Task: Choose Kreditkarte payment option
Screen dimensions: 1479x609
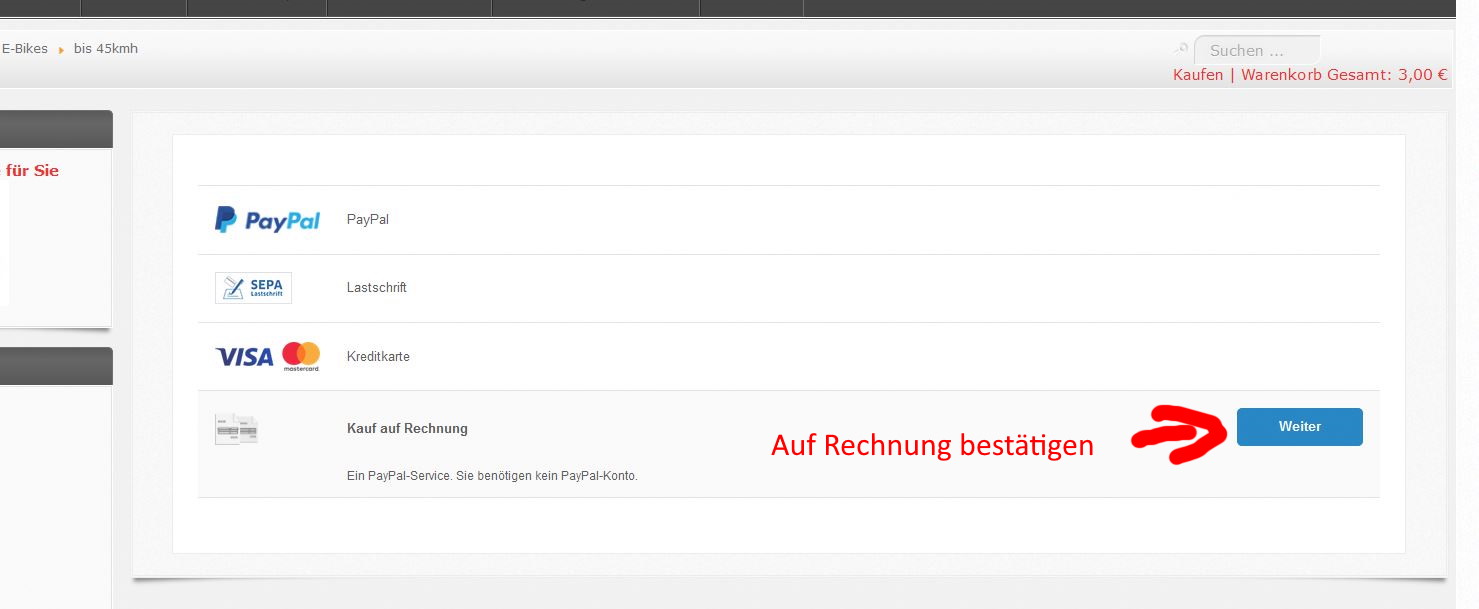Action: pyautogui.click(x=378, y=357)
